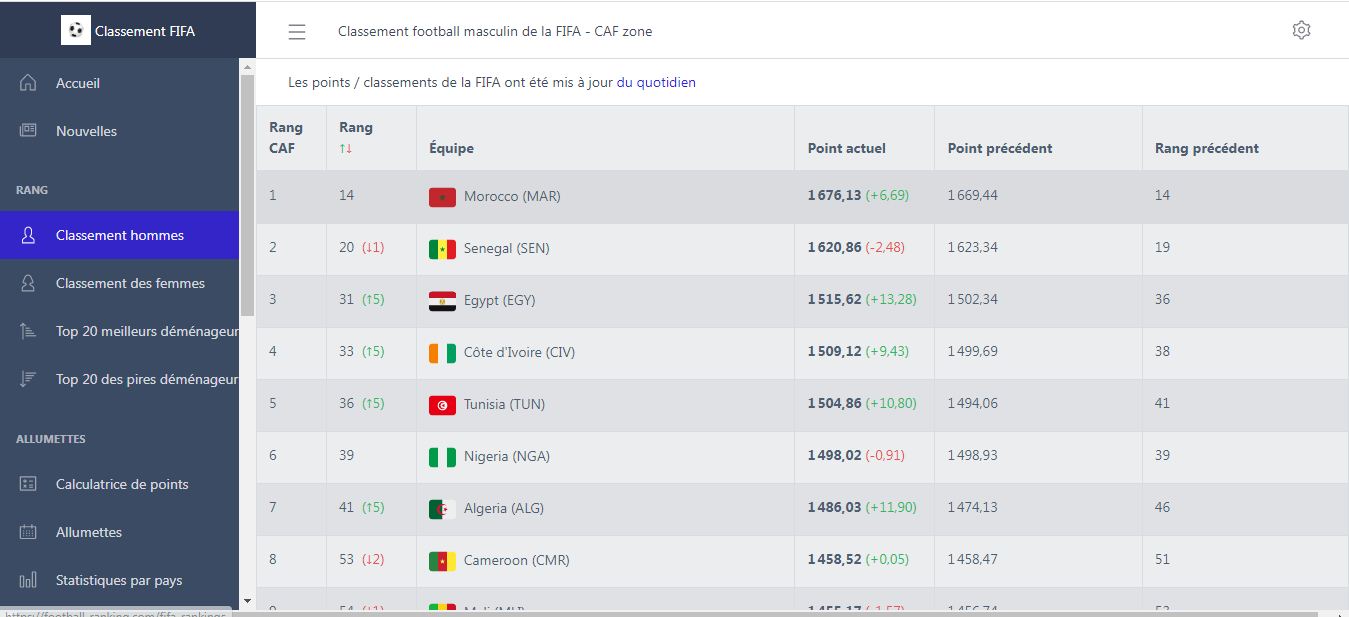Follow the "du quotidien" link
Image resolution: width=1349 pixels, height=617 pixels.
point(656,83)
